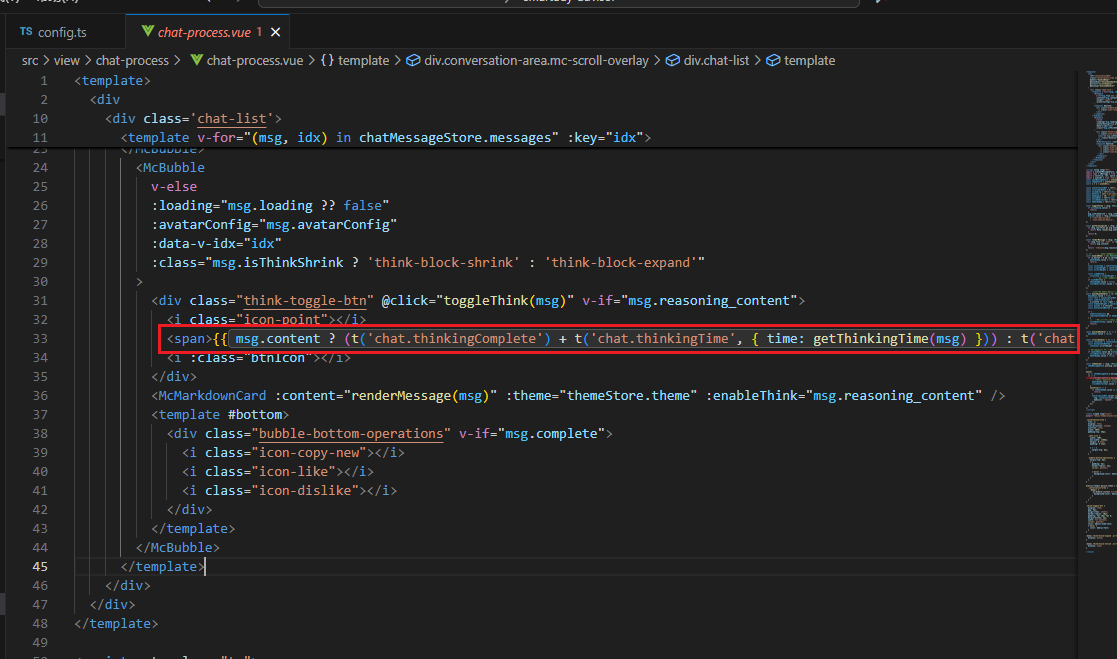1117x659 pixels.
Task: Toggle a breakpoint beside line 33
Action: tap(22, 338)
